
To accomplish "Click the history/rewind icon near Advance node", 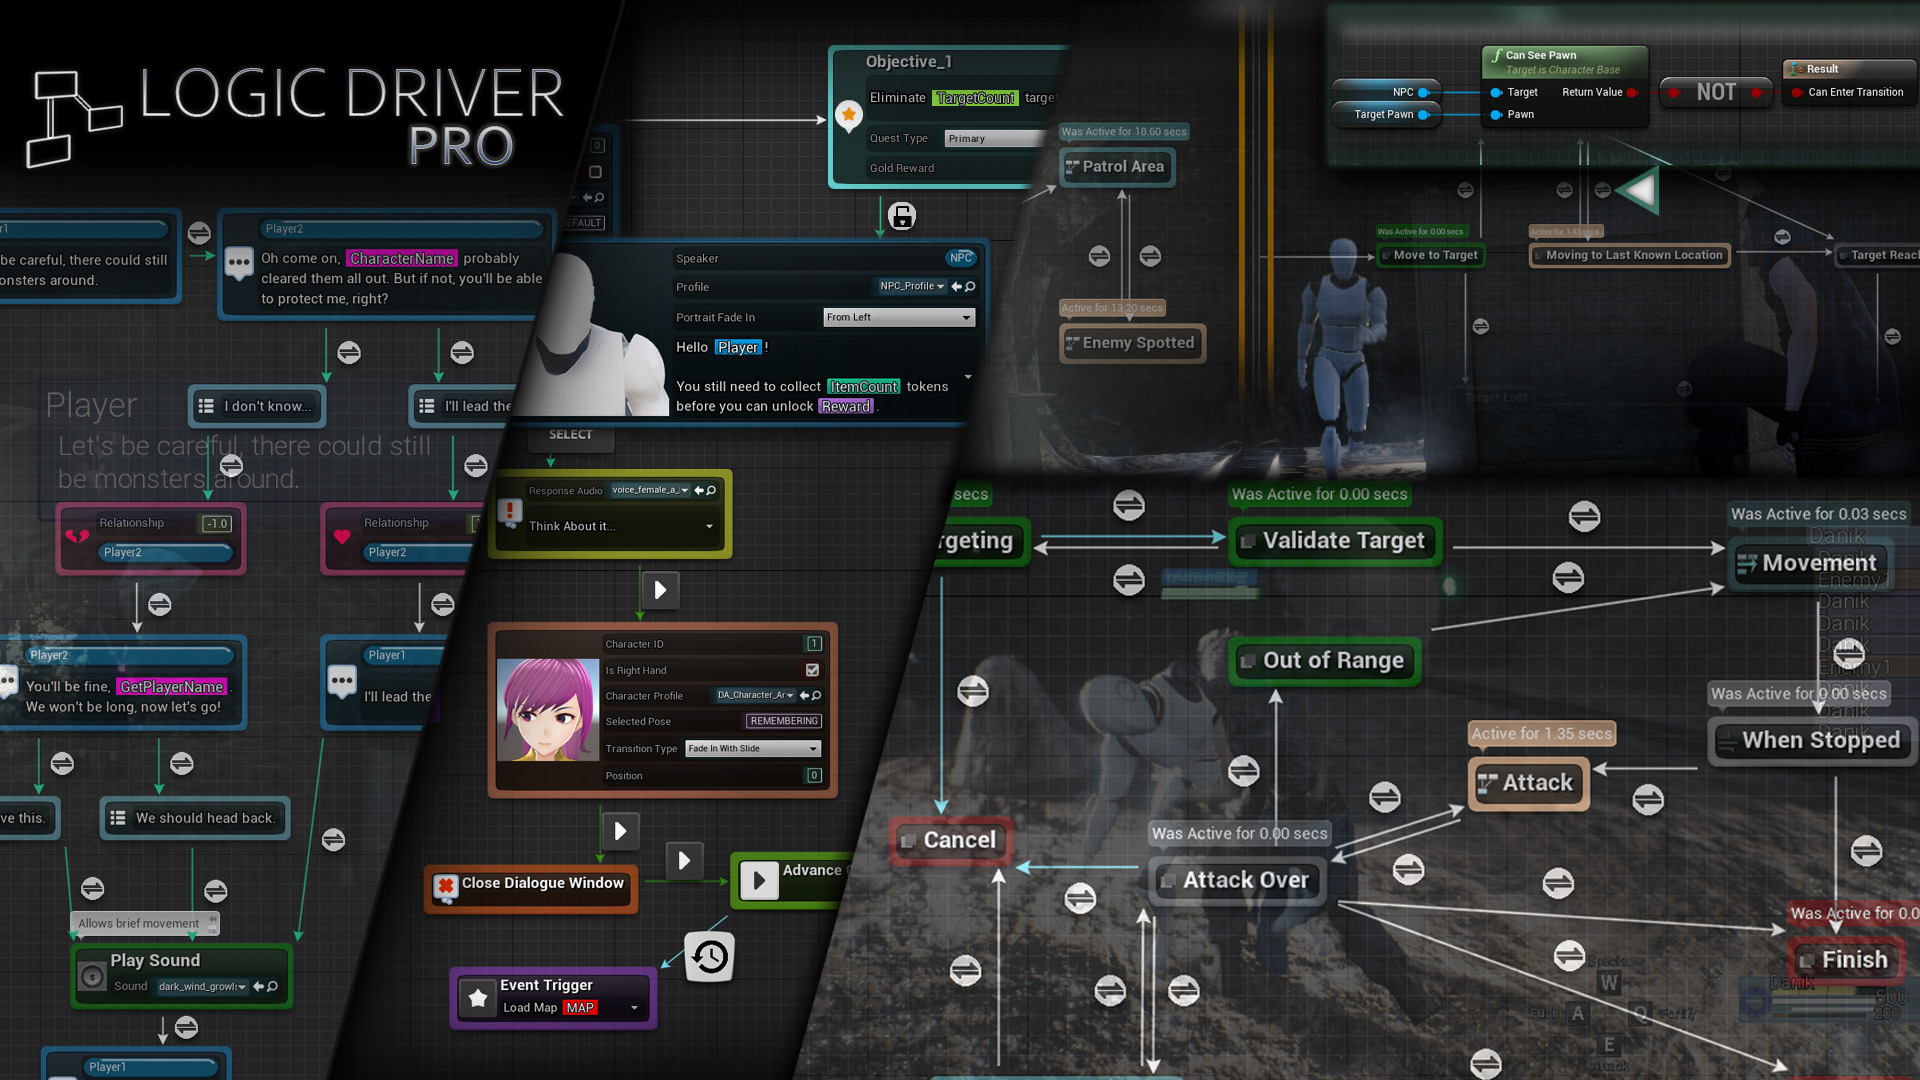I will pyautogui.click(x=708, y=953).
